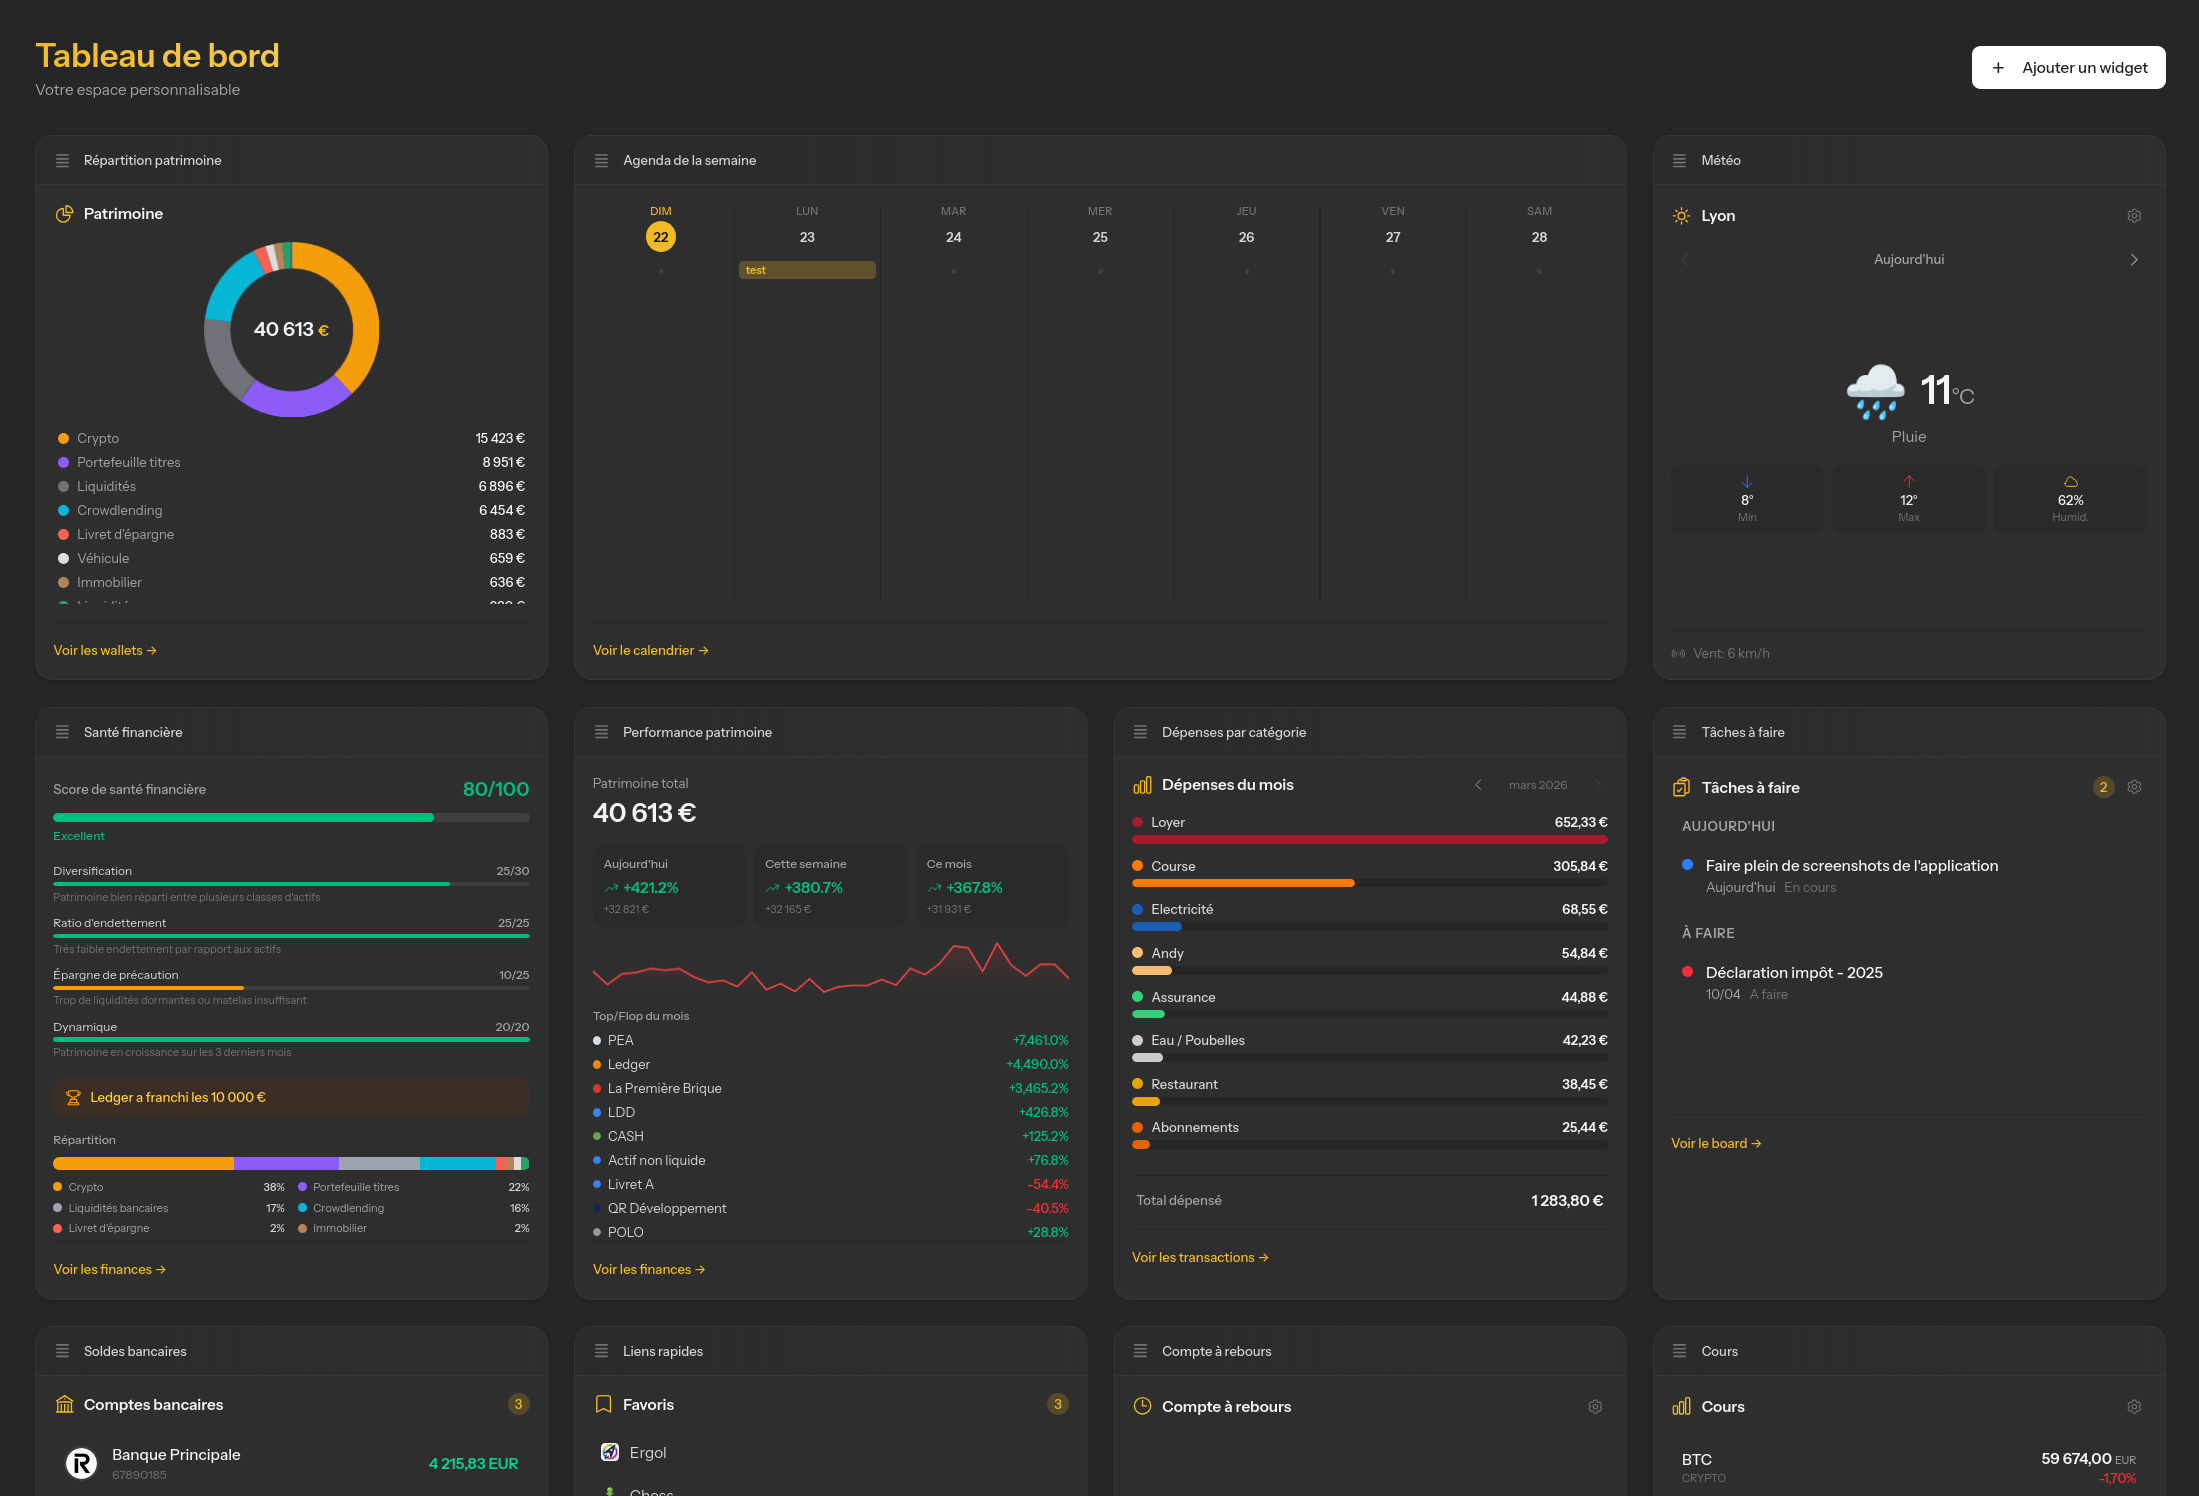This screenshot has width=2199, height=1496.
Task: Open the weather settings gear in Lyon widget
Action: coord(2135,215)
